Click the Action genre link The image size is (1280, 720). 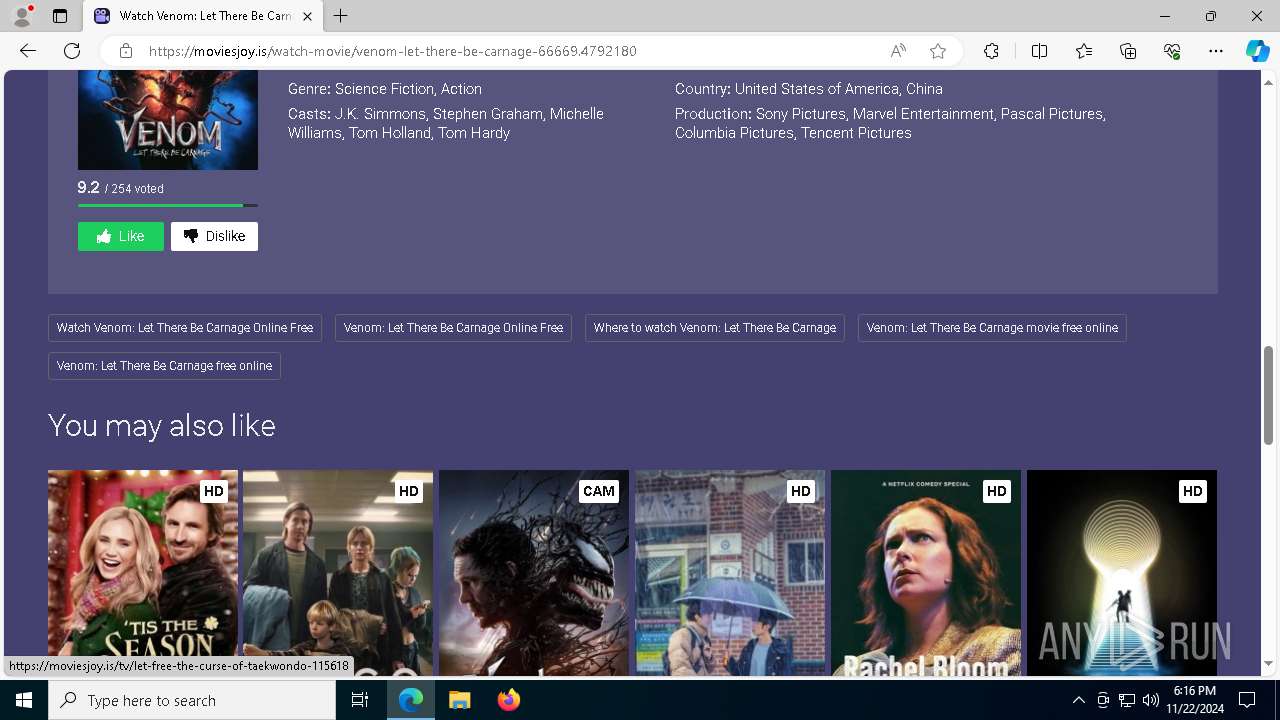pyautogui.click(x=461, y=89)
